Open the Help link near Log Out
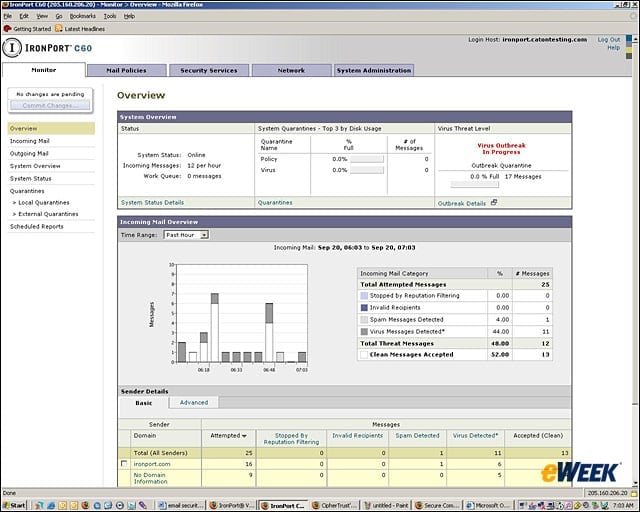640x512 pixels. click(613, 47)
